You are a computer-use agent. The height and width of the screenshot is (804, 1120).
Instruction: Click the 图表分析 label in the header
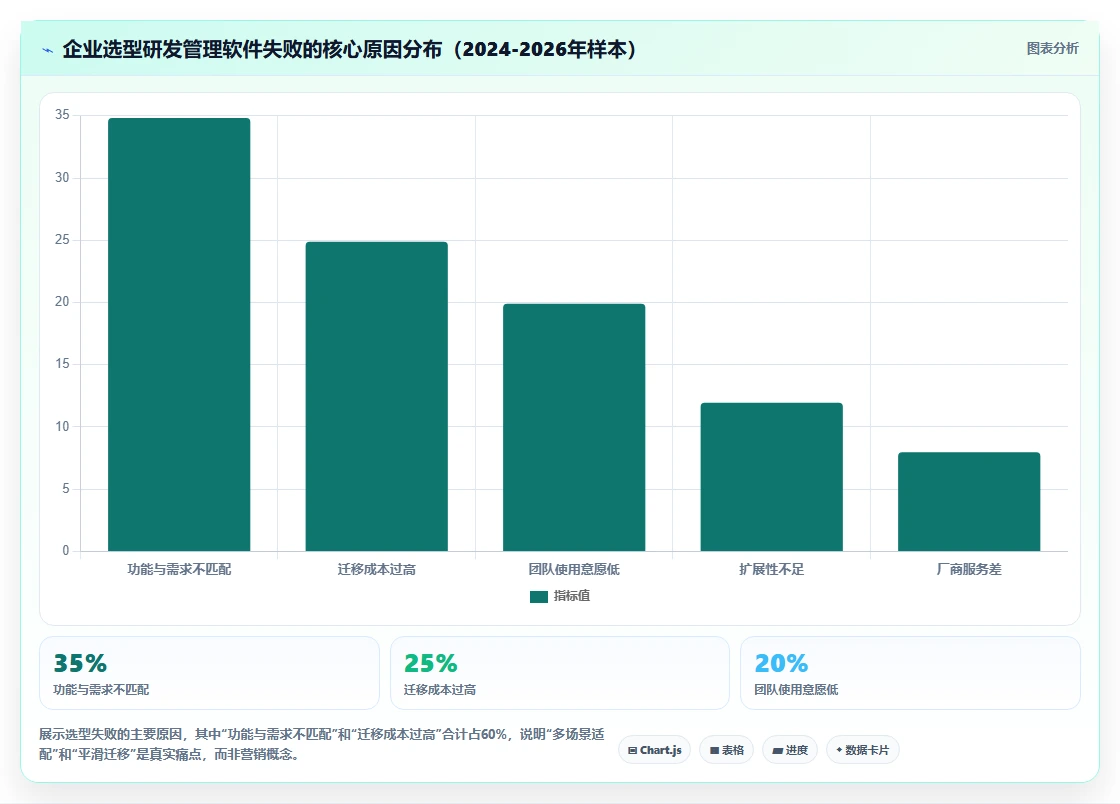click(x=1052, y=49)
